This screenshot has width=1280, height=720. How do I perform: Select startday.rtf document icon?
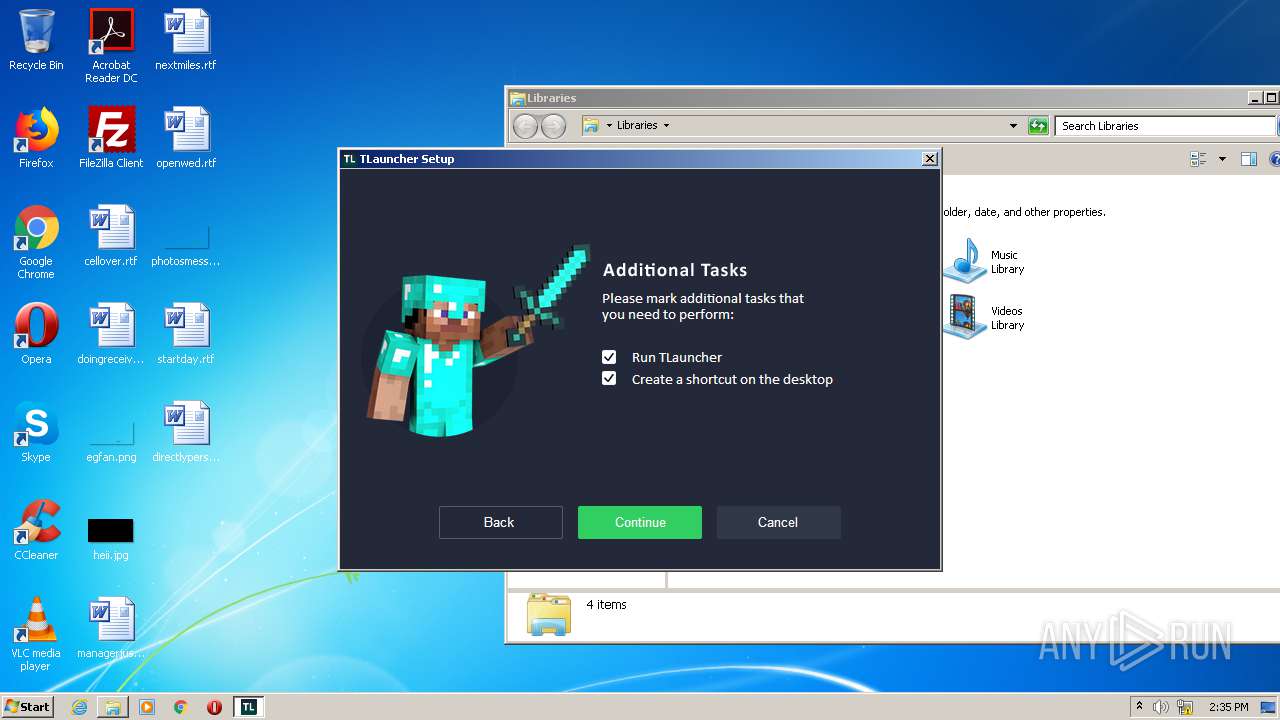coord(186,335)
